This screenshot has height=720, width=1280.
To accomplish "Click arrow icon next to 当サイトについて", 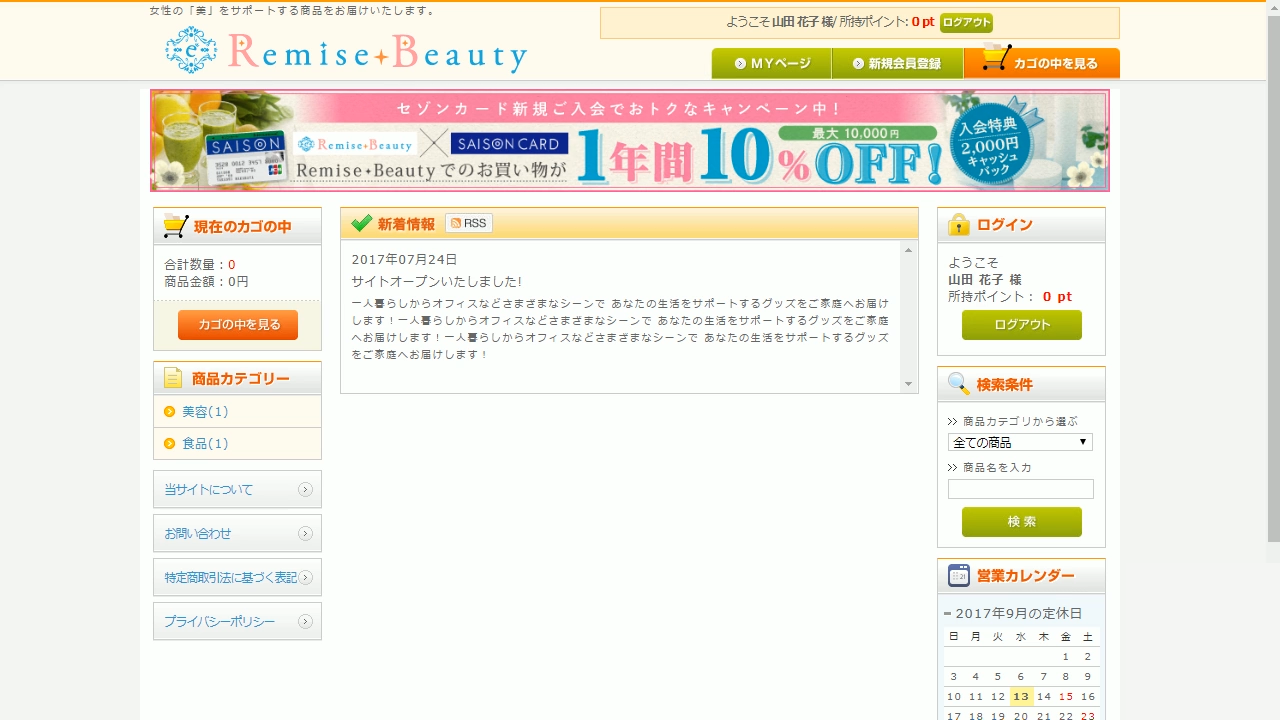I will pos(305,490).
